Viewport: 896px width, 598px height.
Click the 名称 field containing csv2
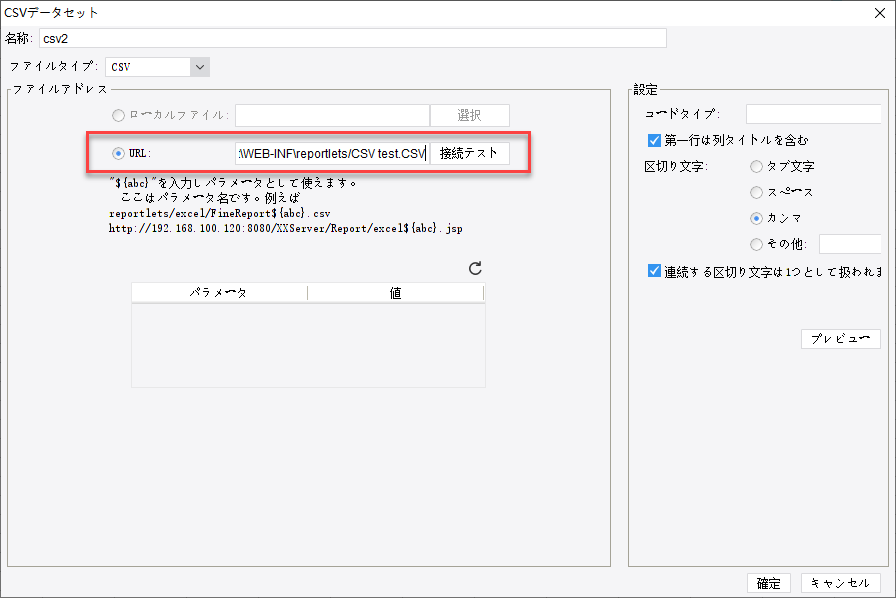click(x=353, y=38)
